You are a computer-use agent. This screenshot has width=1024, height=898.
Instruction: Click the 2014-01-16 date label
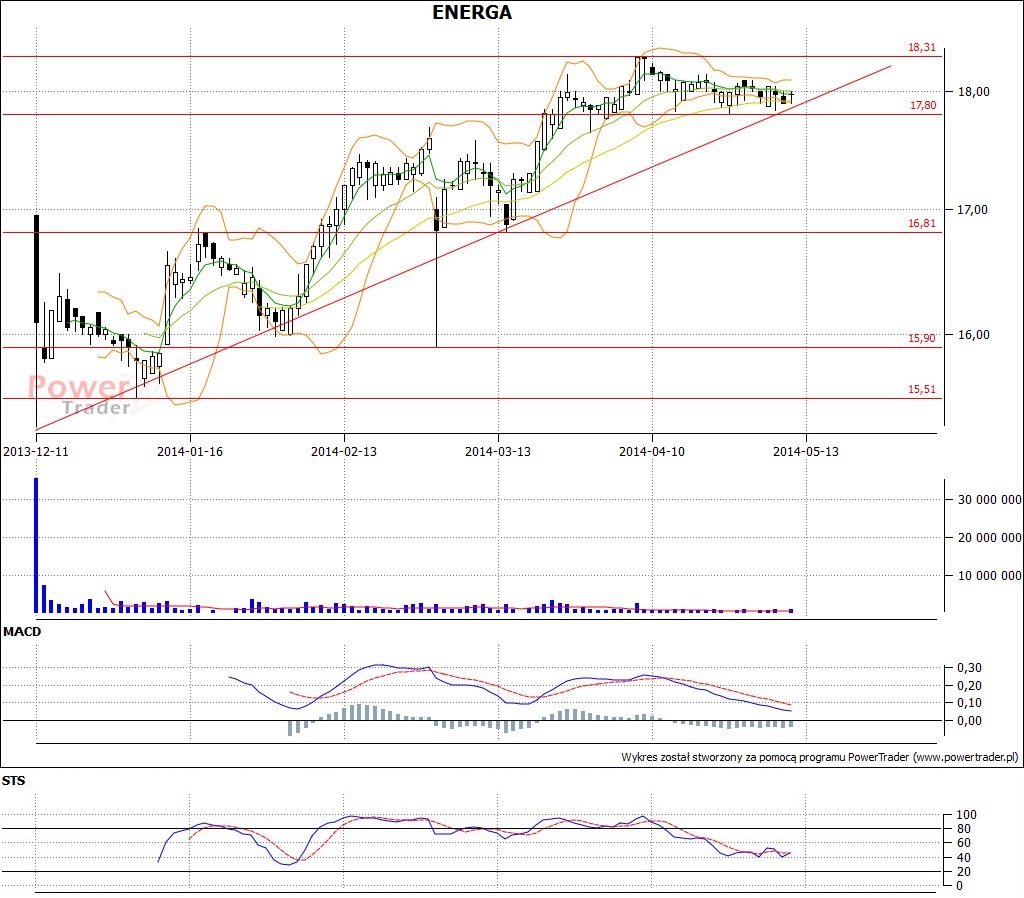[190, 451]
